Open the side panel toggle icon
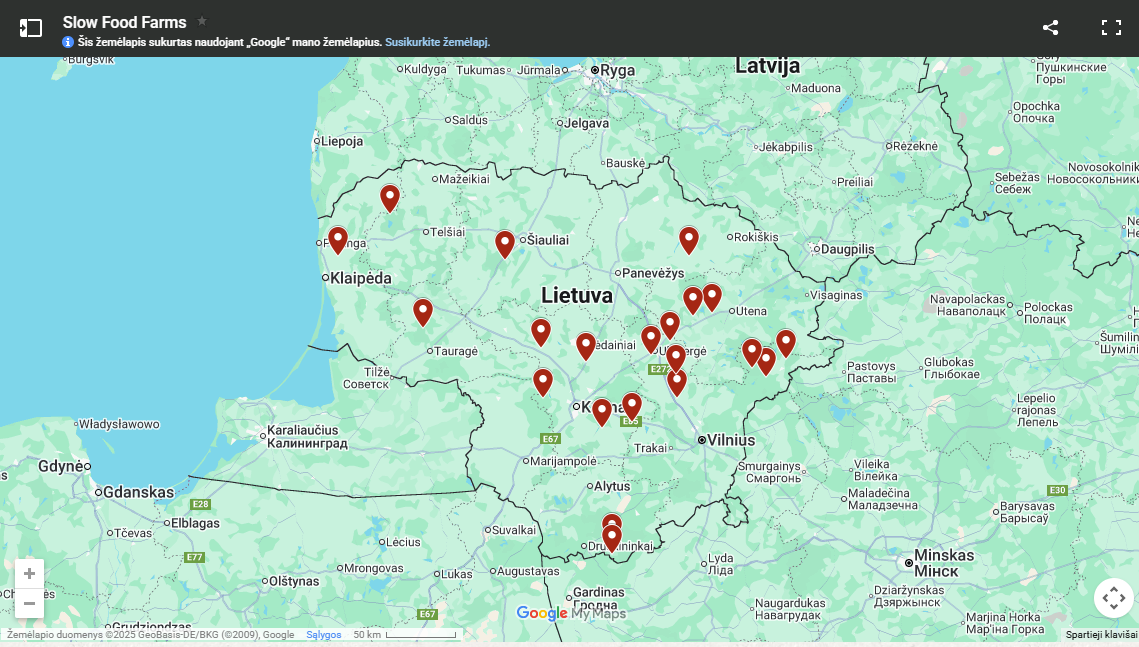 pyautogui.click(x=31, y=28)
